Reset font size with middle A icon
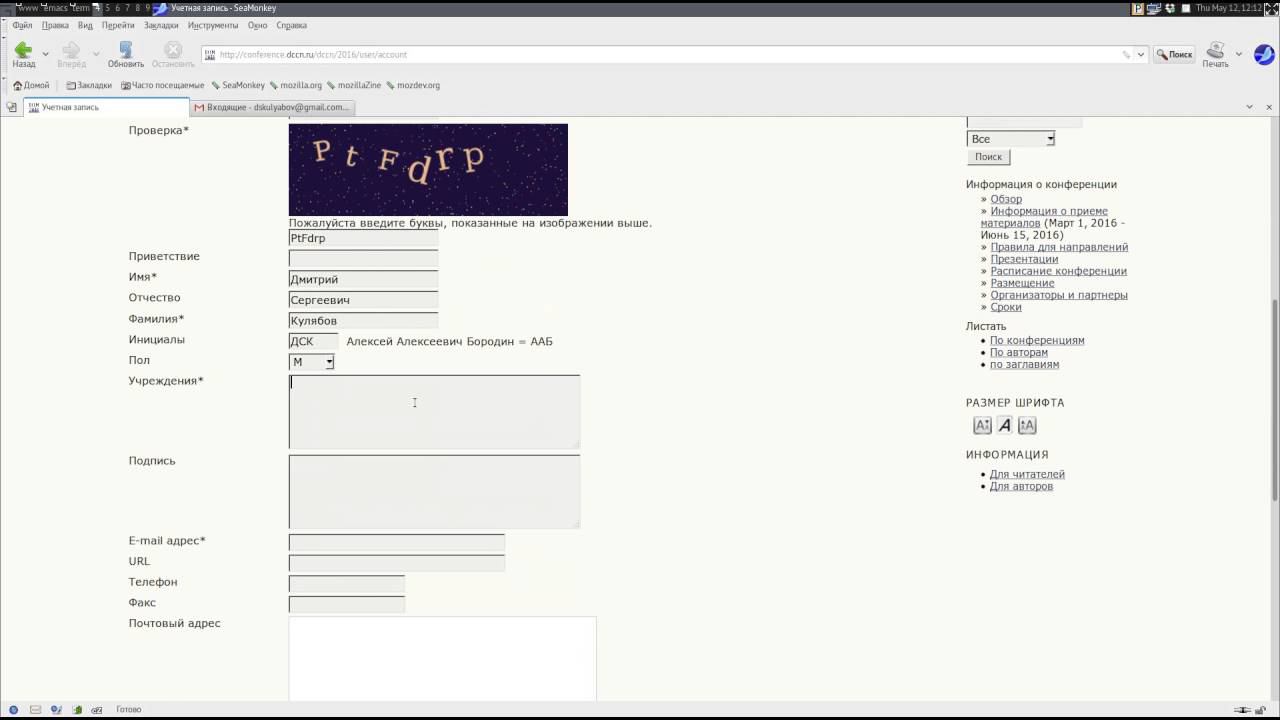This screenshot has height=720, width=1280. 1004,426
